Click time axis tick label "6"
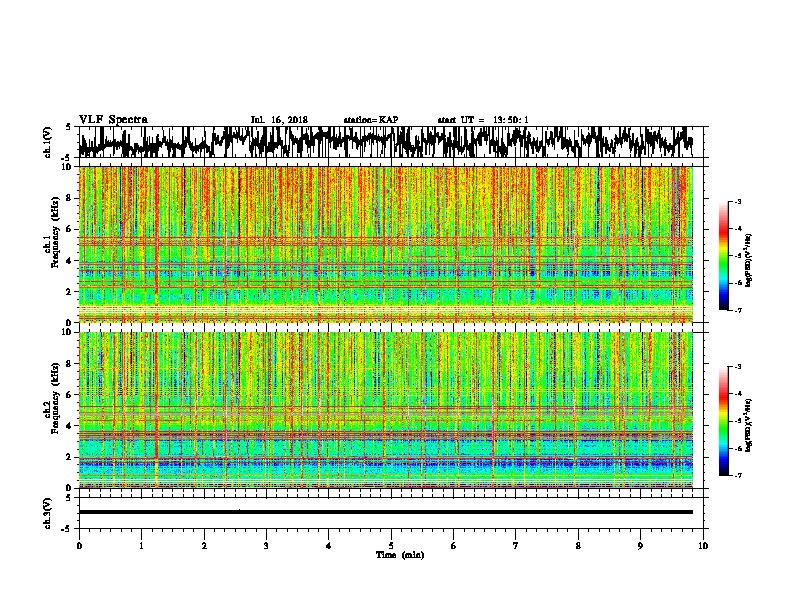Image resolution: width=792 pixels, height=612 pixels. [454, 546]
